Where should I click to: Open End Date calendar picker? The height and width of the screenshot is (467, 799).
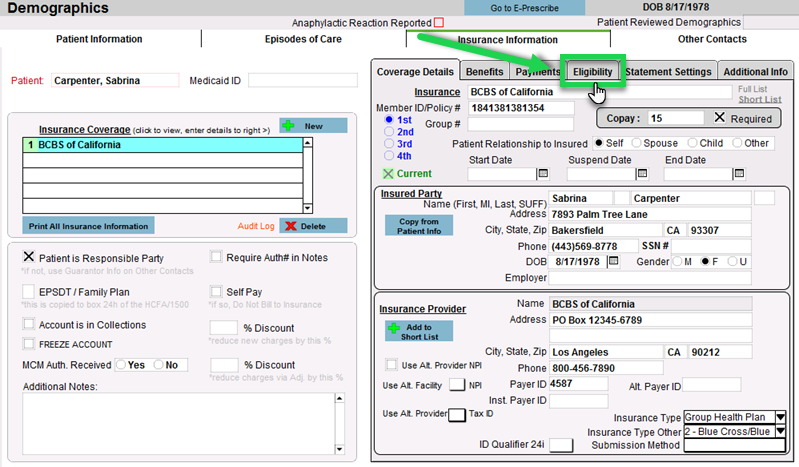[x=740, y=174]
